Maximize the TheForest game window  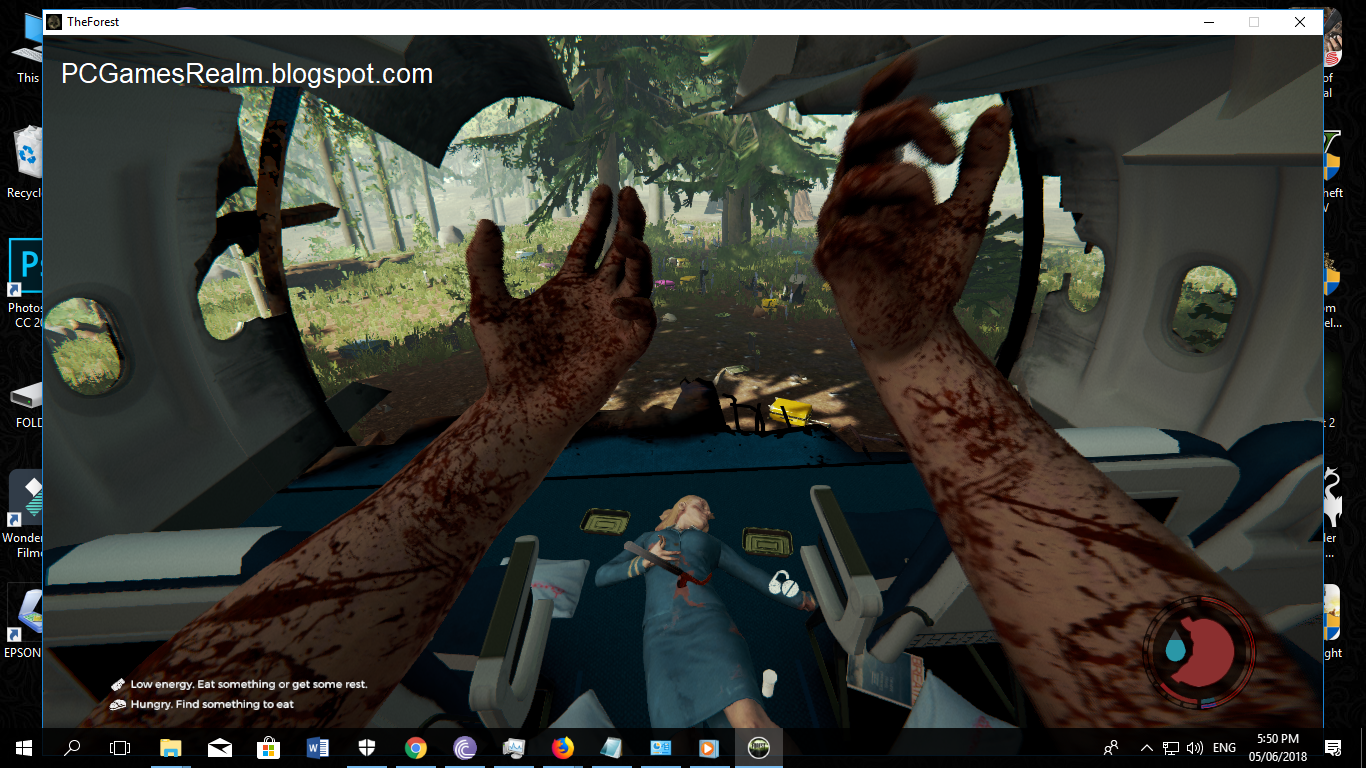pyautogui.click(x=1254, y=22)
